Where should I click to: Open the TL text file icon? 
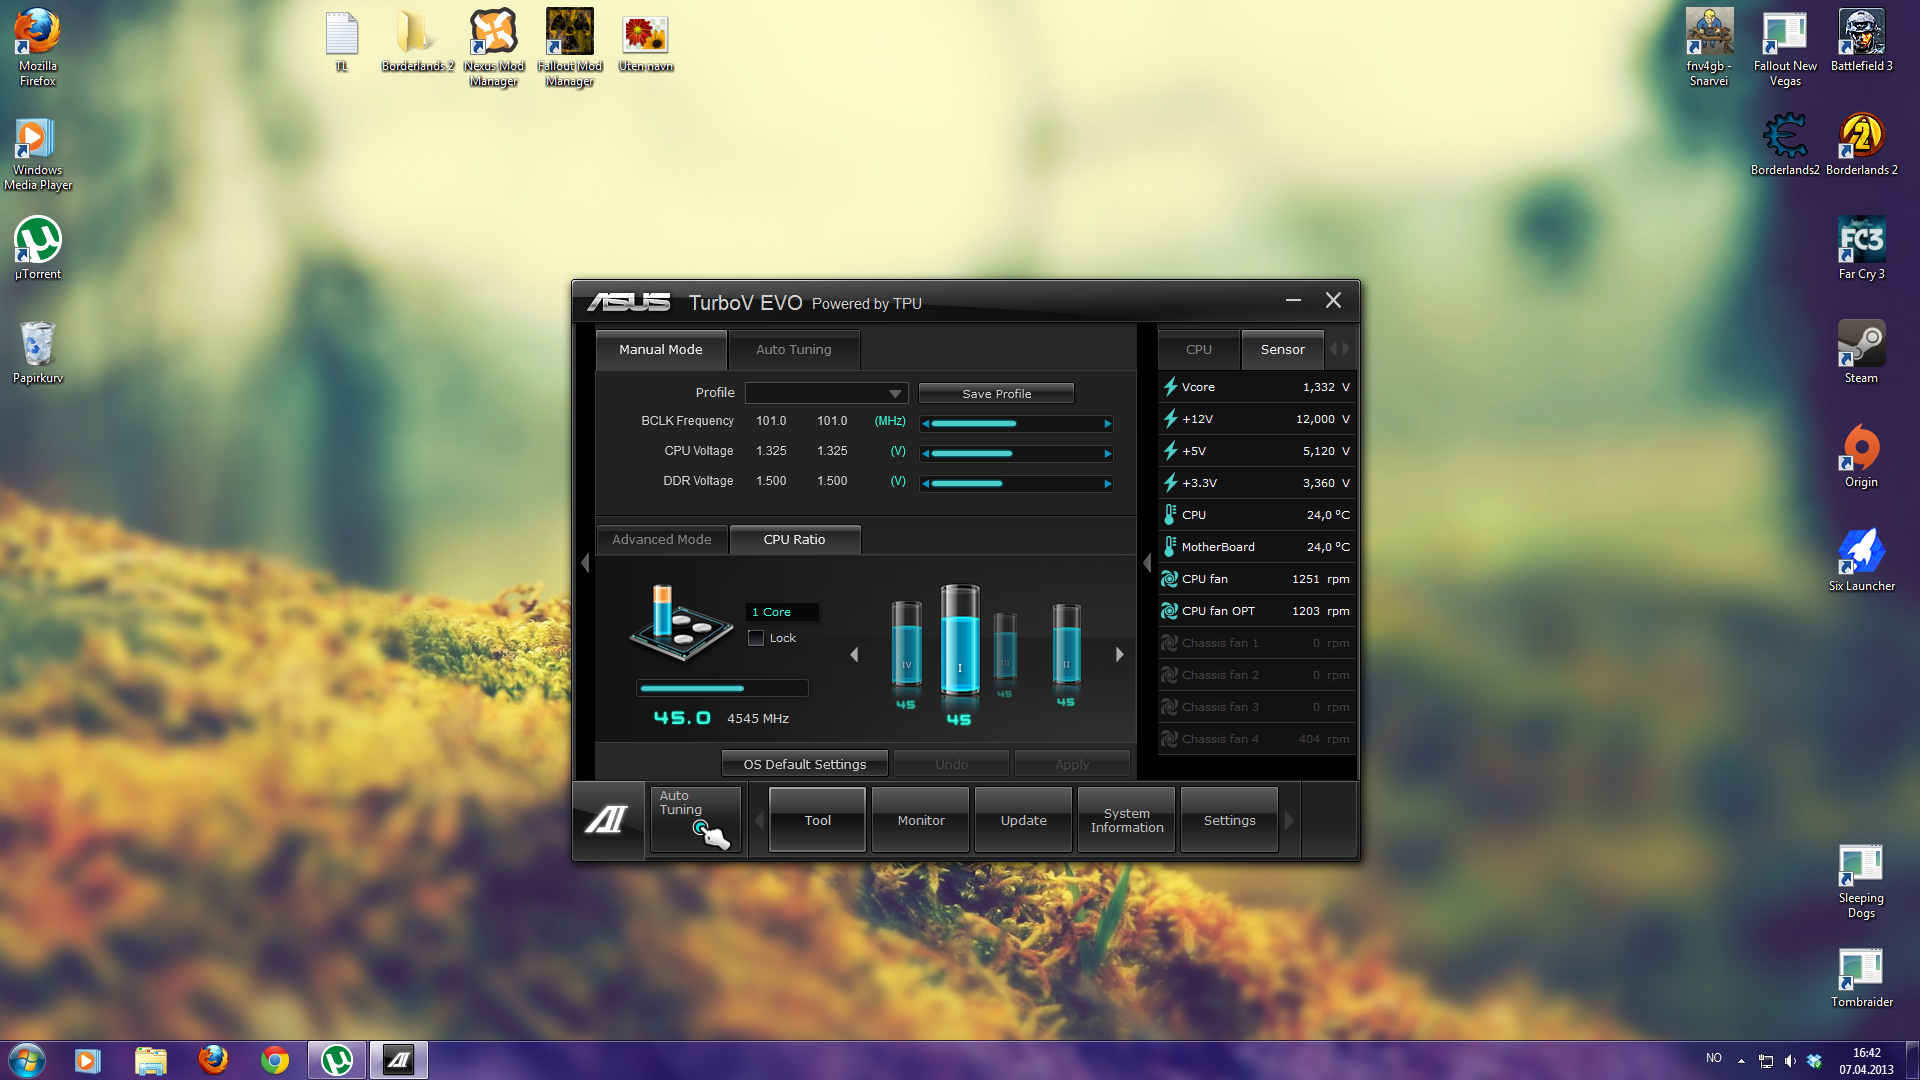point(341,40)
